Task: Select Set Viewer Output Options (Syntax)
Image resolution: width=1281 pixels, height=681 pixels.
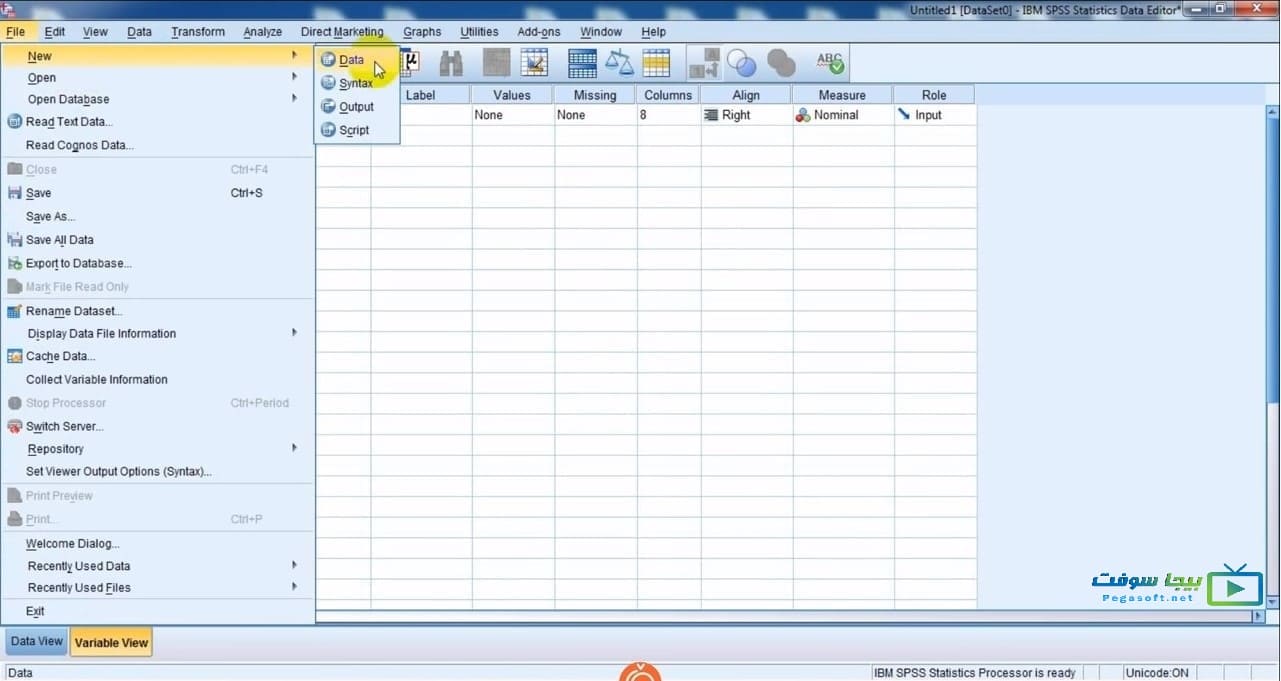Action: pyautogui.click(x=157, y=471)
